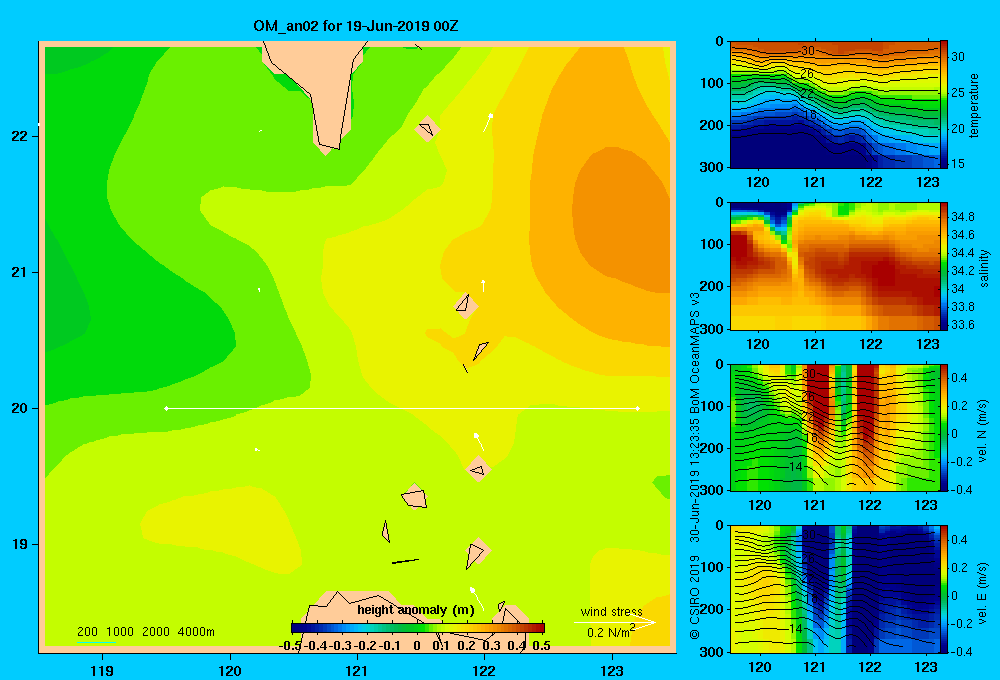Click the '0.2 N/m2' wind stress scale value
Viewport: 1000px width, 680px height.
(610, 632)
